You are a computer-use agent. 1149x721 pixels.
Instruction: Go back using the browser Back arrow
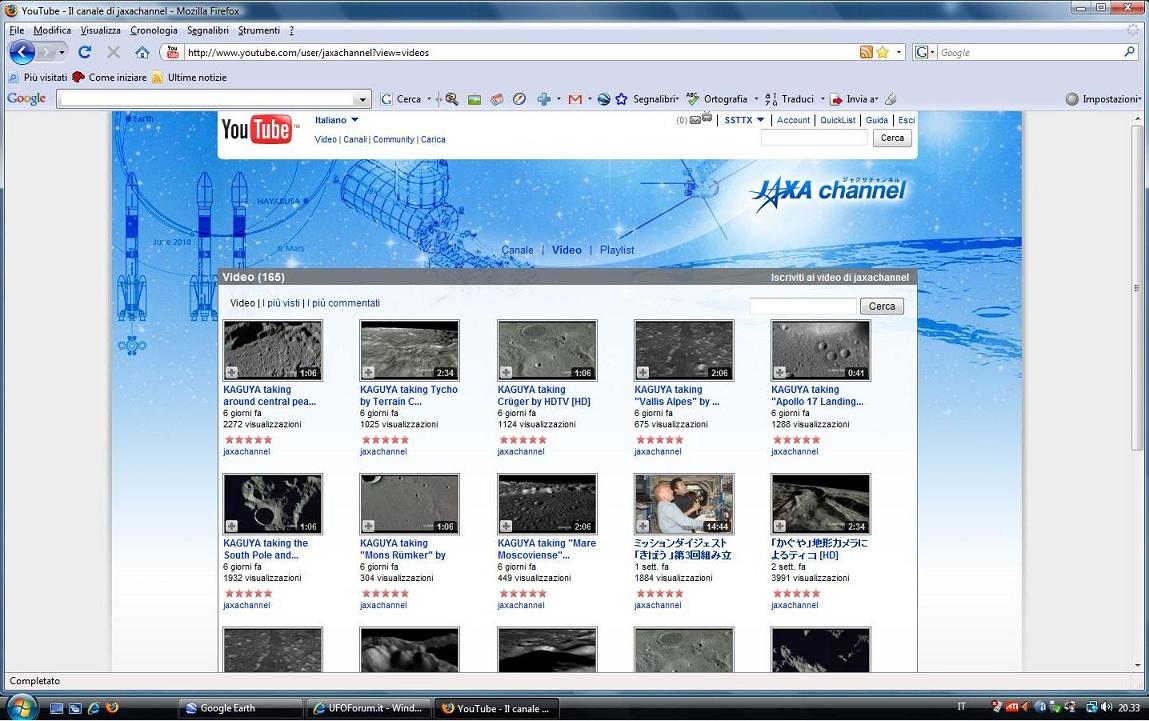pos(22,52)
